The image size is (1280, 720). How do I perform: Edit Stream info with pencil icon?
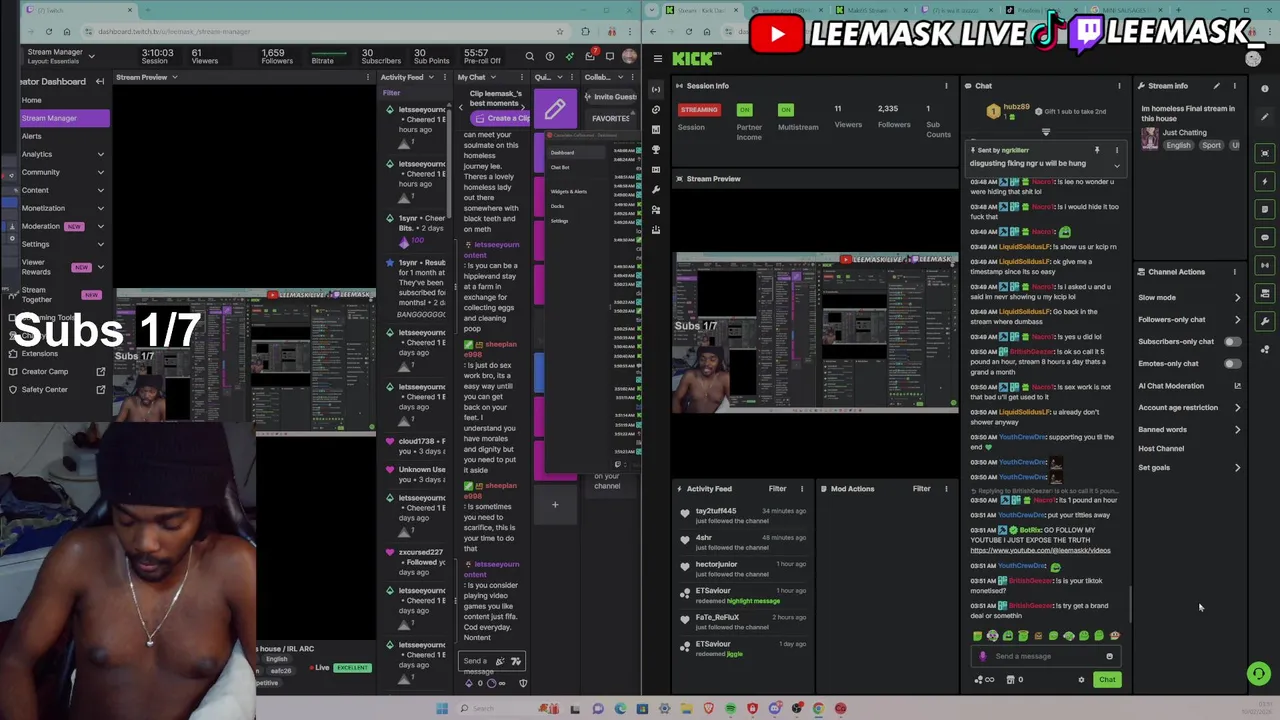[1216, 86]
